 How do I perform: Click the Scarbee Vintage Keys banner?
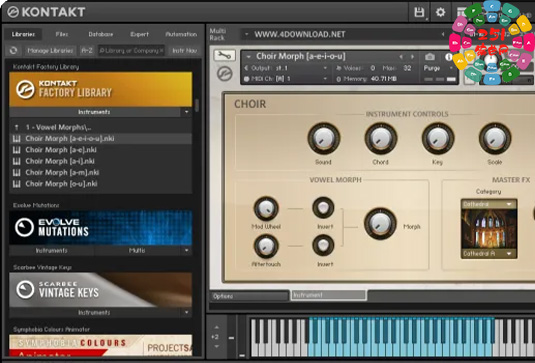101,290
